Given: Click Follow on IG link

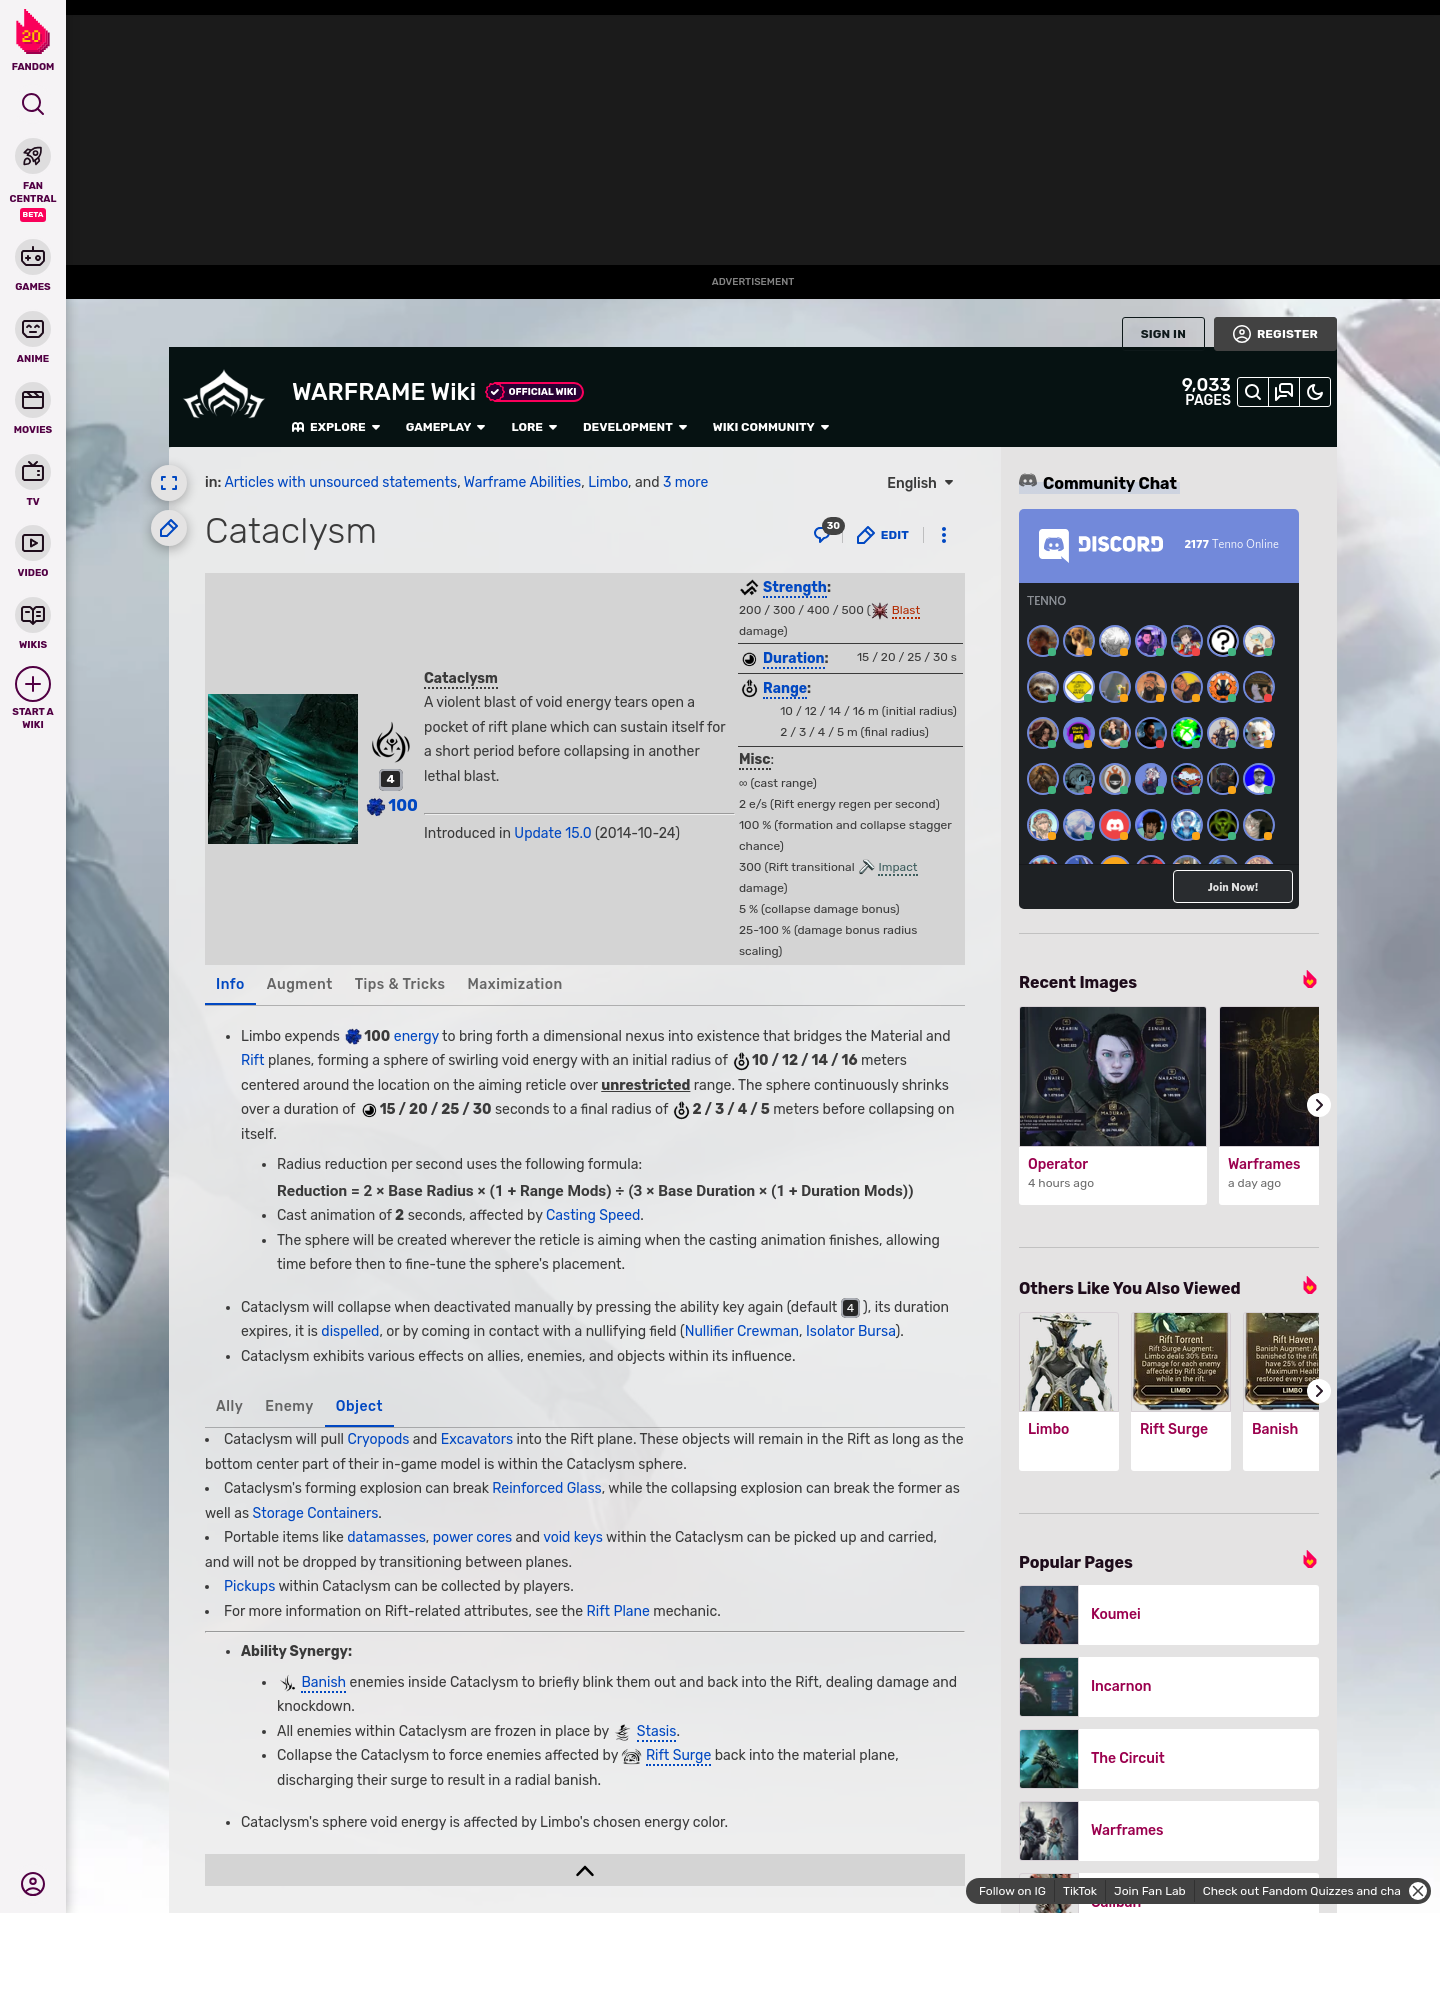Looking at the screenshot, I should pos(1012,1891).
